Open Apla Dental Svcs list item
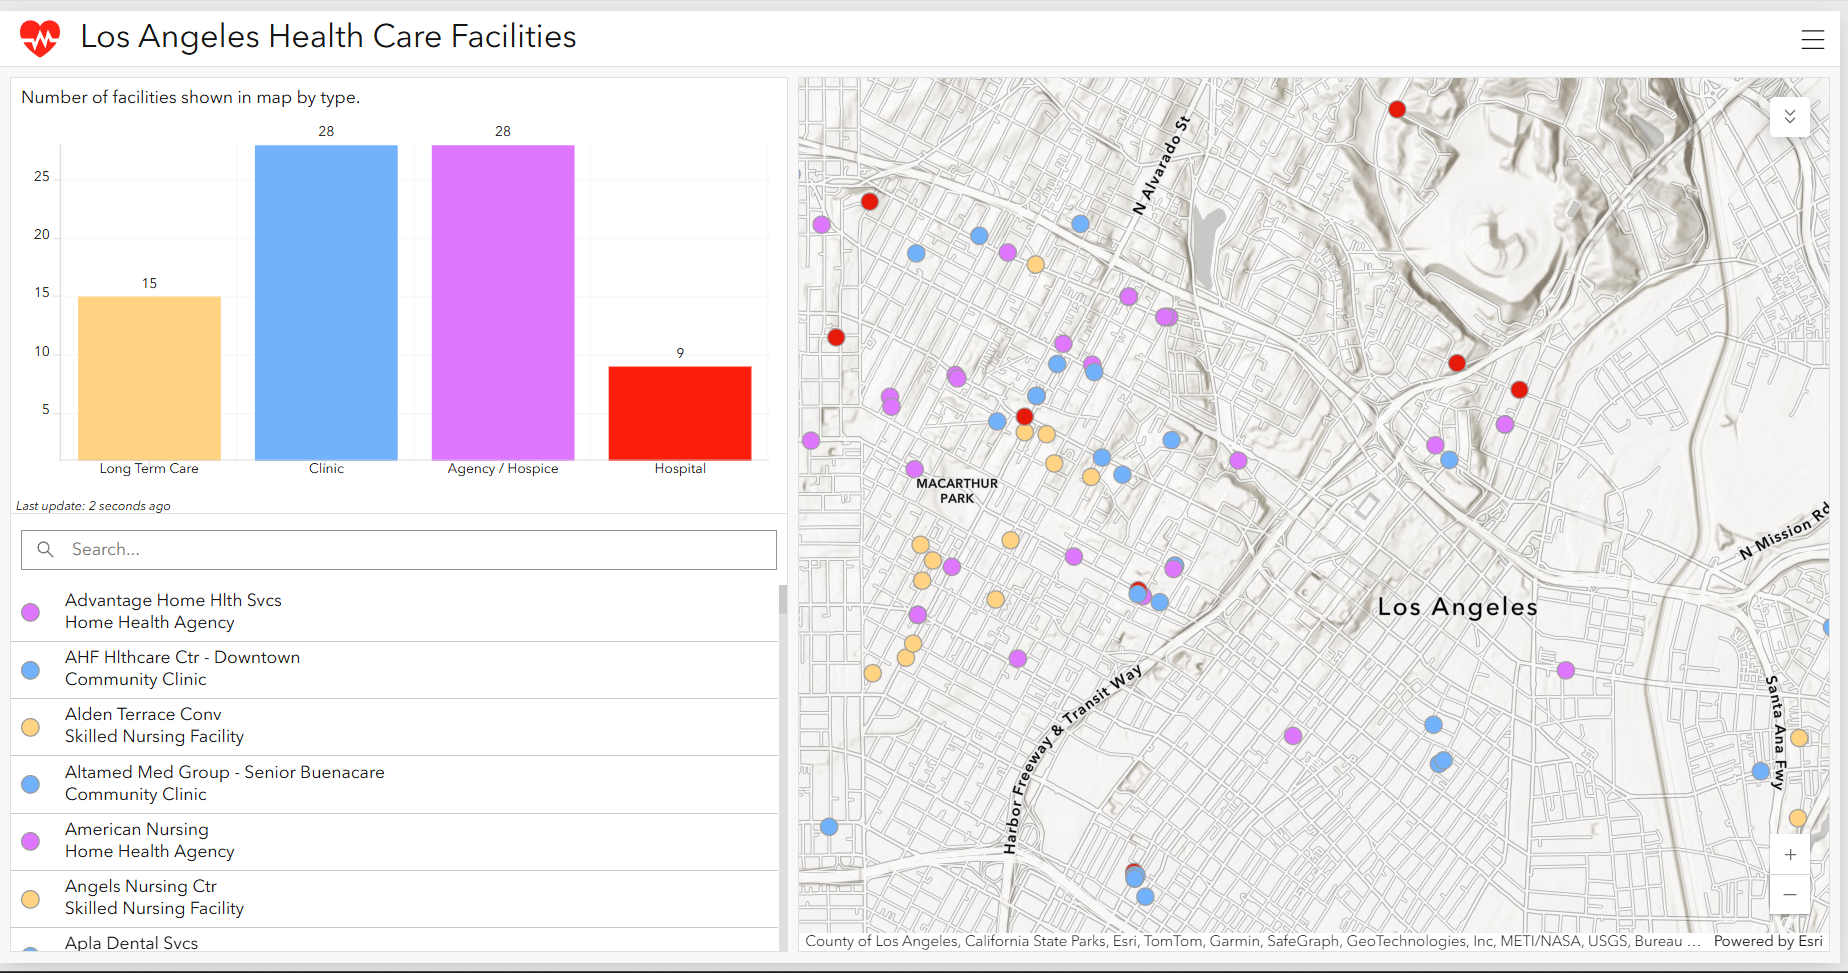Viewport: 1848px width, 973px height. 395,941
